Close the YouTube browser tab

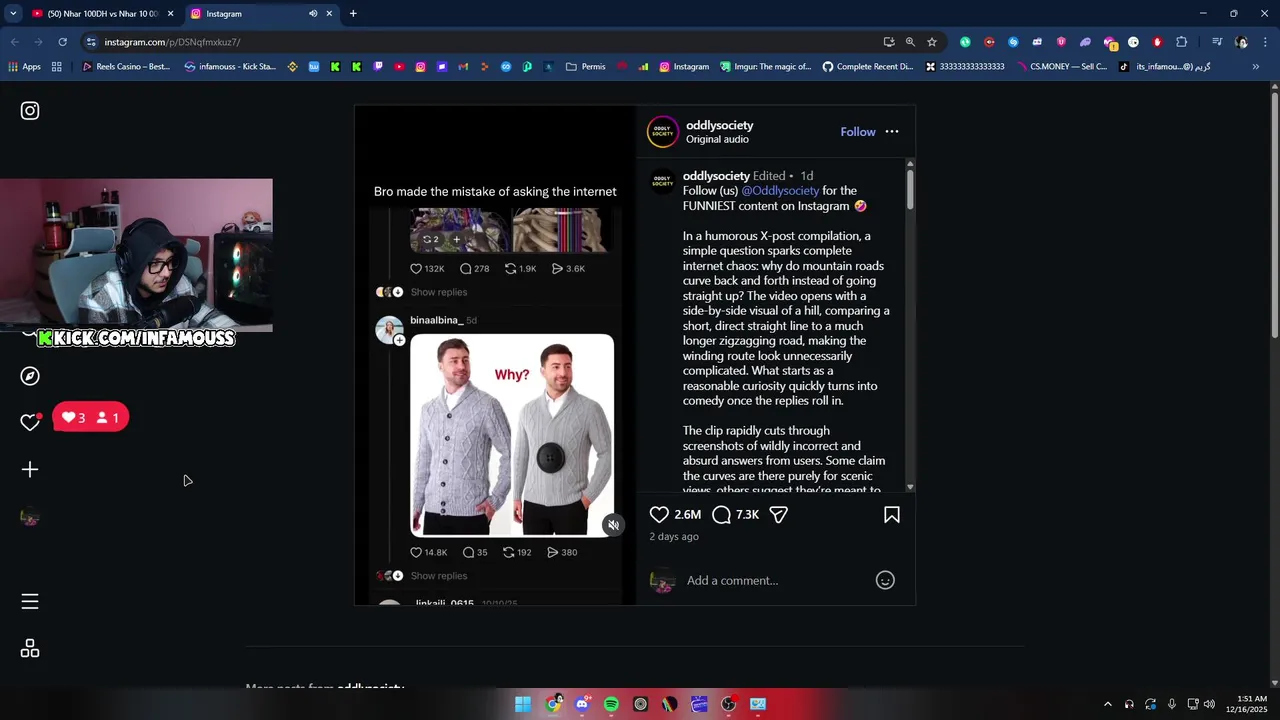170,14
